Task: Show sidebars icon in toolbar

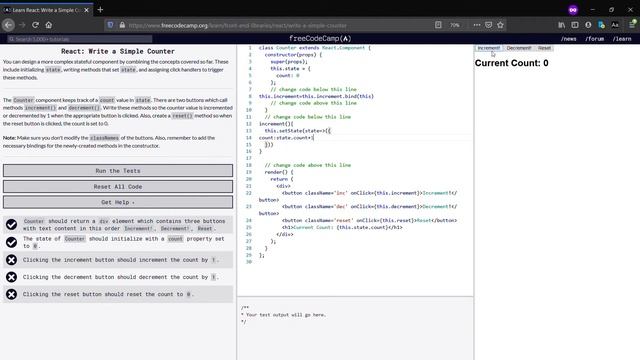Action: 575,25
